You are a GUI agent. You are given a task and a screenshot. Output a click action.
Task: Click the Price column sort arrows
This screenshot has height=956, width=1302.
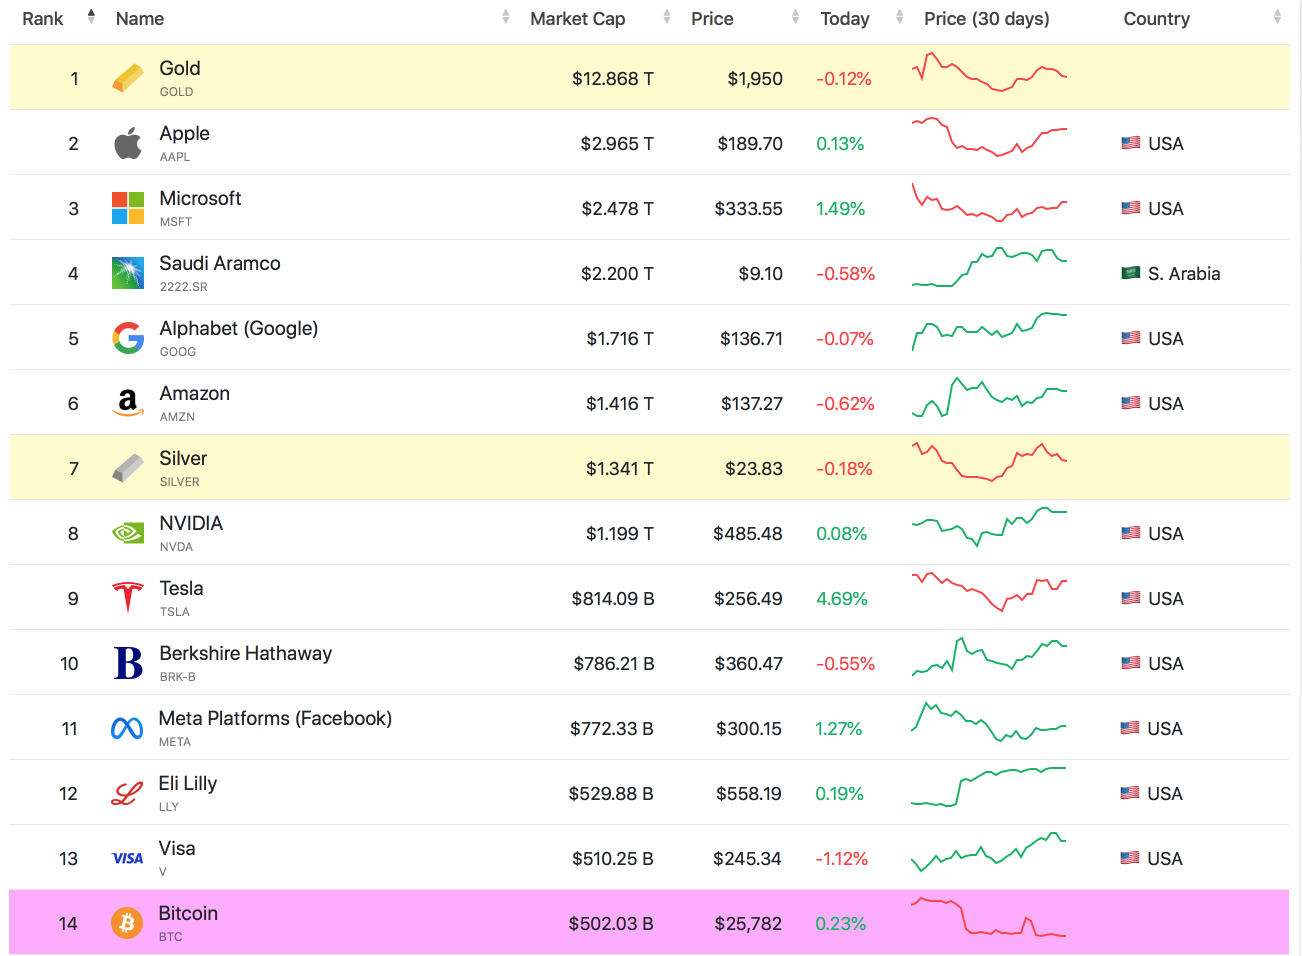(x=796, y=16)
